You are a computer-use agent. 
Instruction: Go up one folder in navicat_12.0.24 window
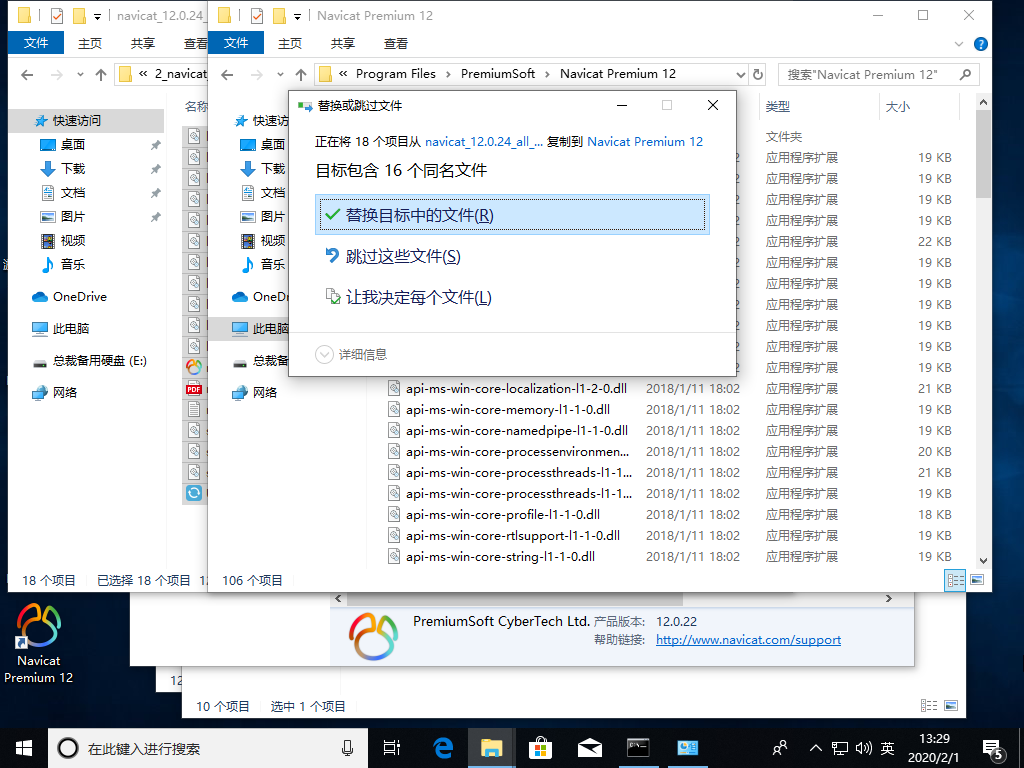101,74
